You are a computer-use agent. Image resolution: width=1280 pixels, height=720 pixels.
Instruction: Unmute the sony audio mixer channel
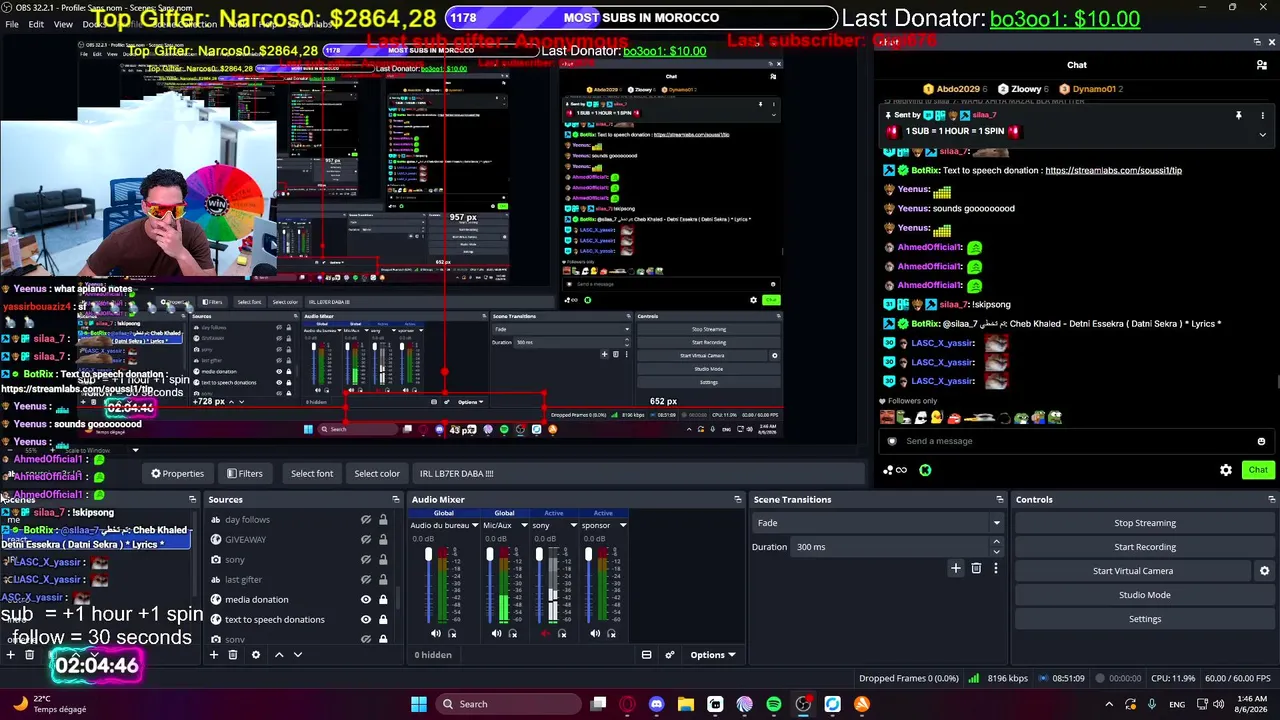545,633
